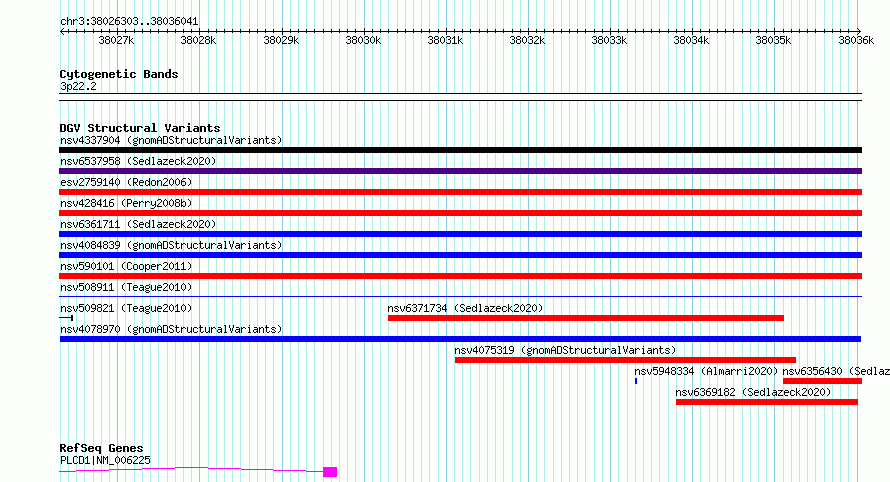Open the nsv6537958 (Sedlazeck2020) label
The image size is (890, 482).
tap(138, 161)
